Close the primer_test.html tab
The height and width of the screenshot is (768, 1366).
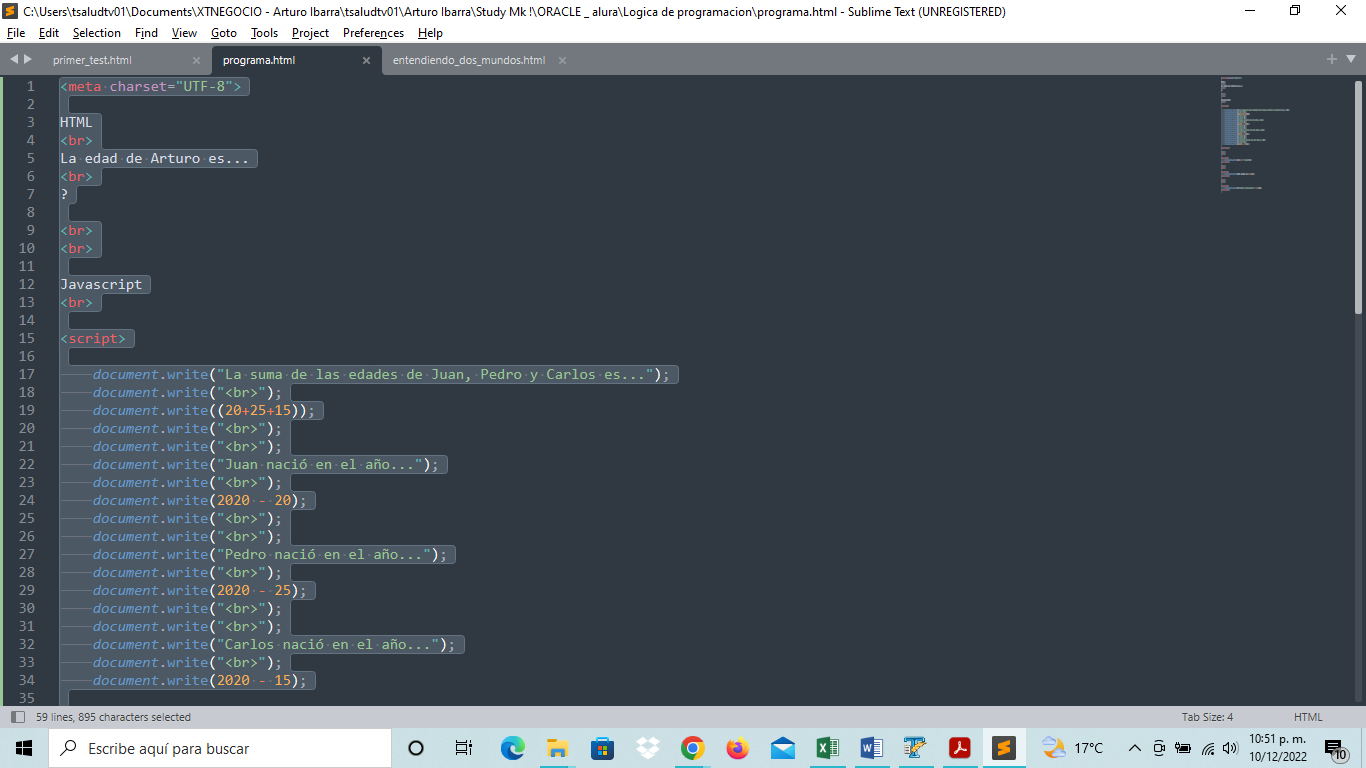coord(197,60)
